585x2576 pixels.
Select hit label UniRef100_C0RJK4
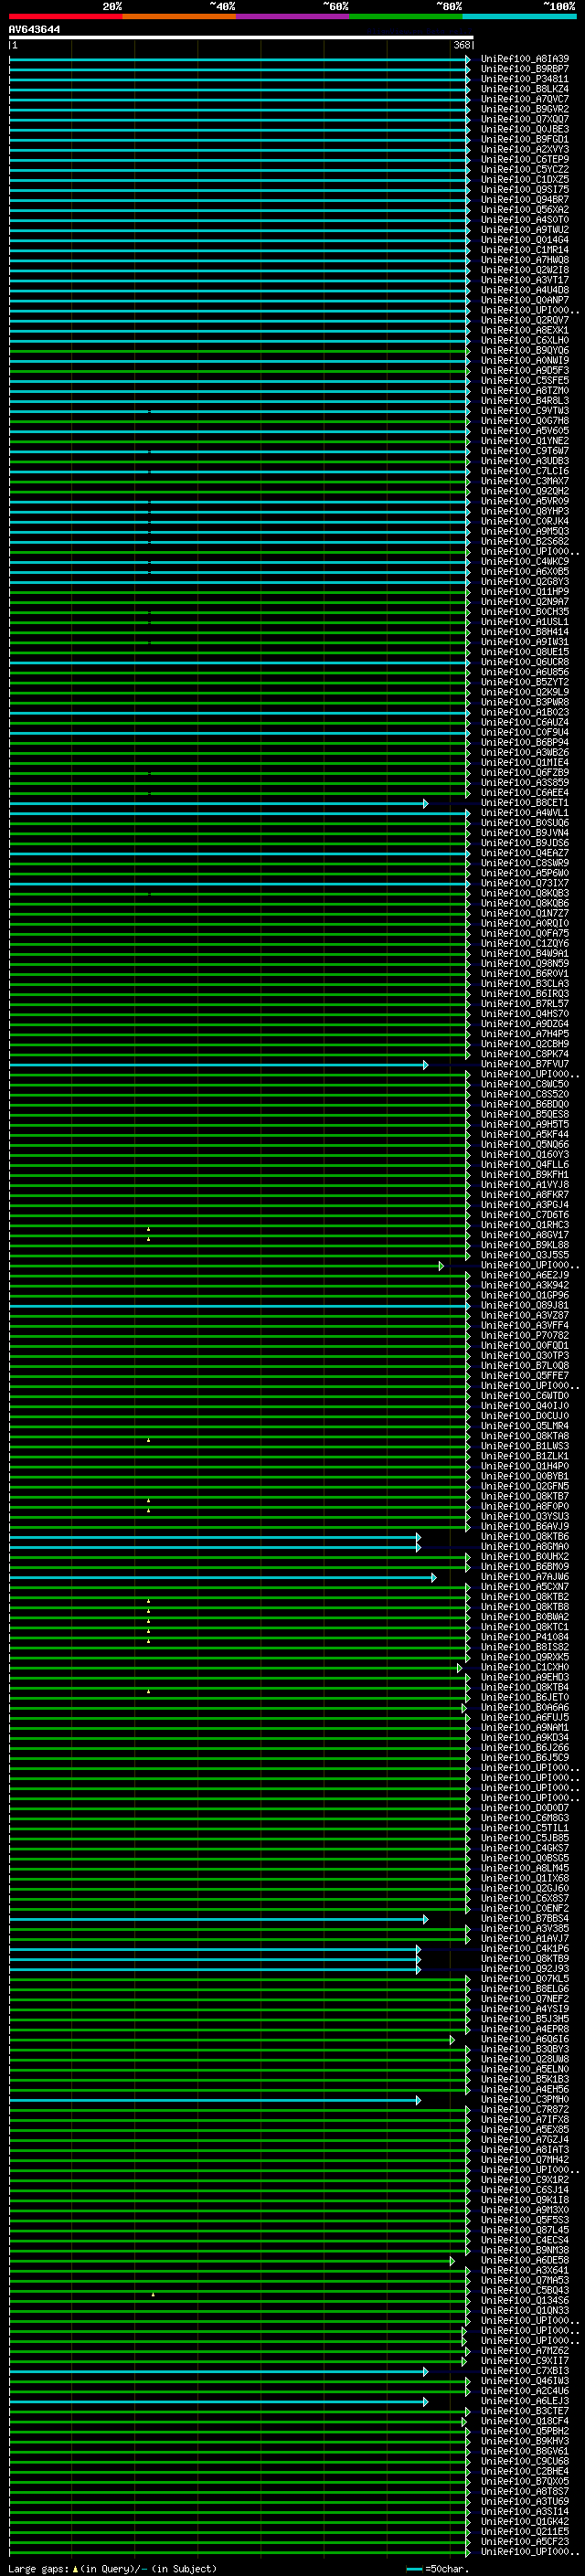click(525, 521)
